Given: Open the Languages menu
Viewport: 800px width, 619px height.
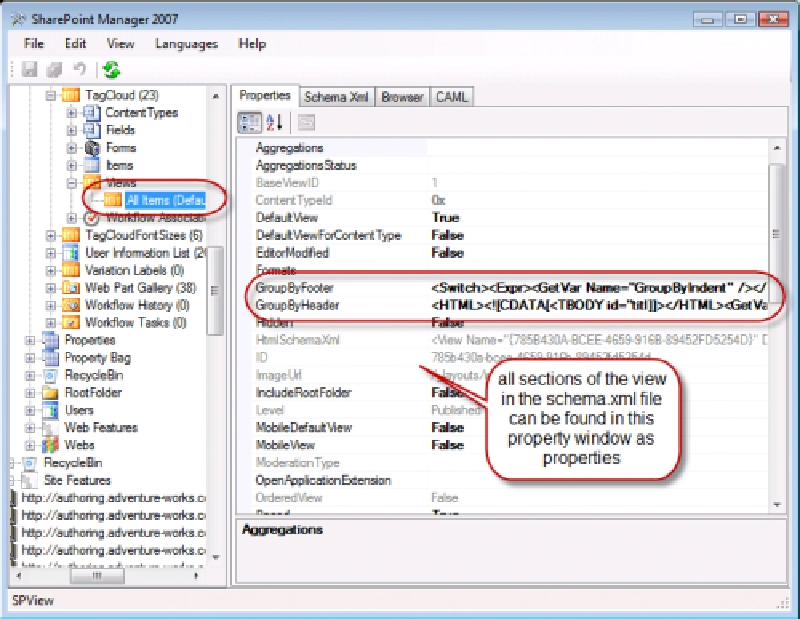Looking at the screenshot, I should (x=186, y=44).
